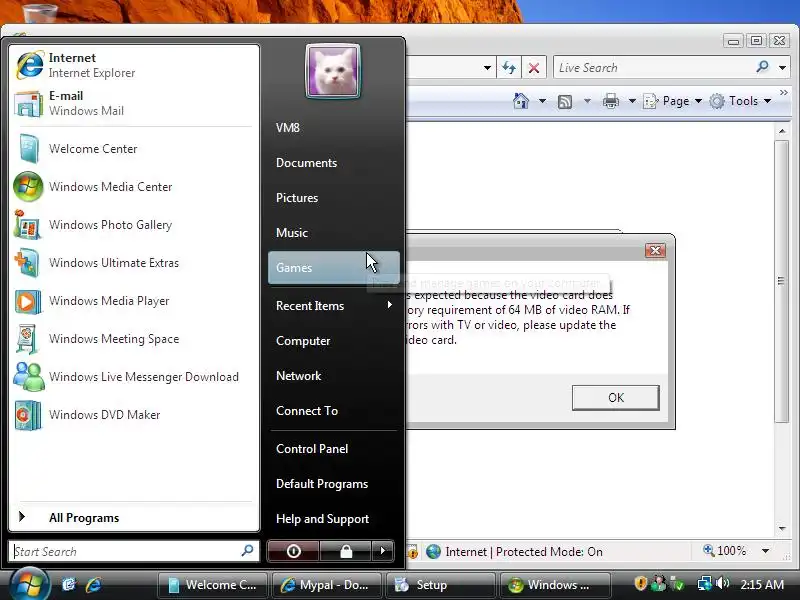
Task: Switch to Welcome Center taskbar button
Action: (x=212, y=585)
